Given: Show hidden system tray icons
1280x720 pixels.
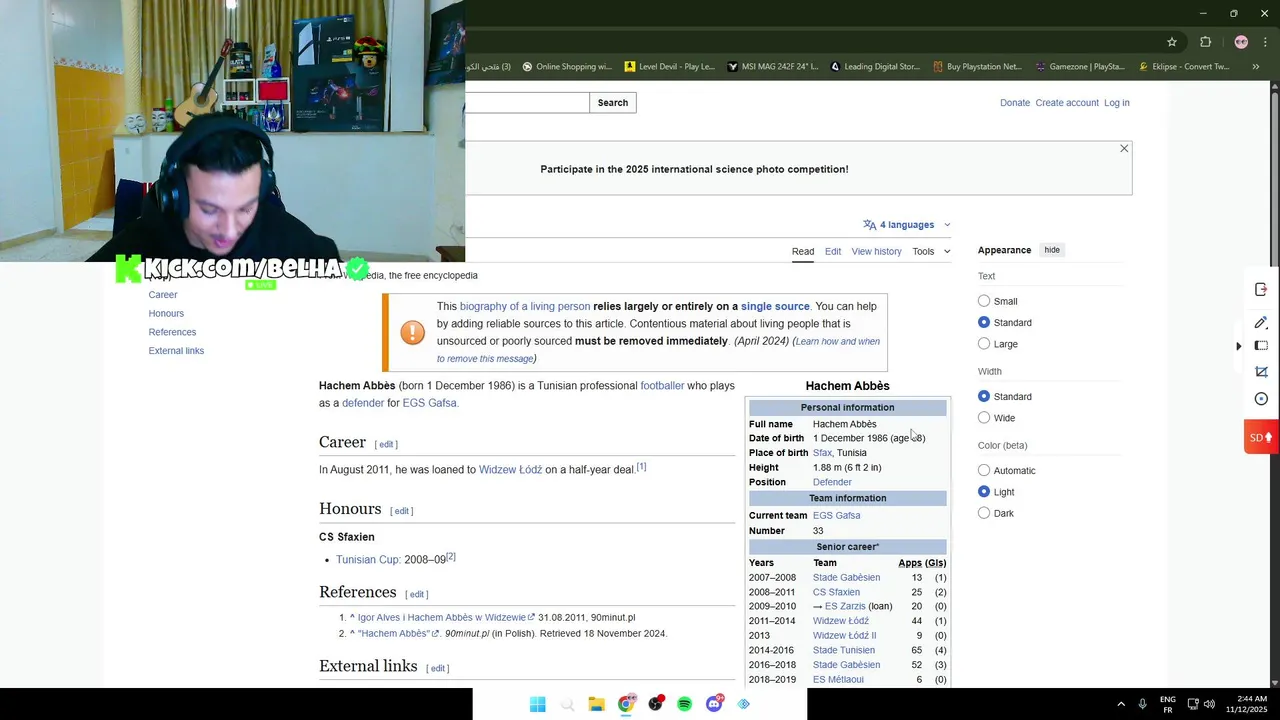Looking at the screenshot, I should pyautogui.click(x=1120, y=704).
